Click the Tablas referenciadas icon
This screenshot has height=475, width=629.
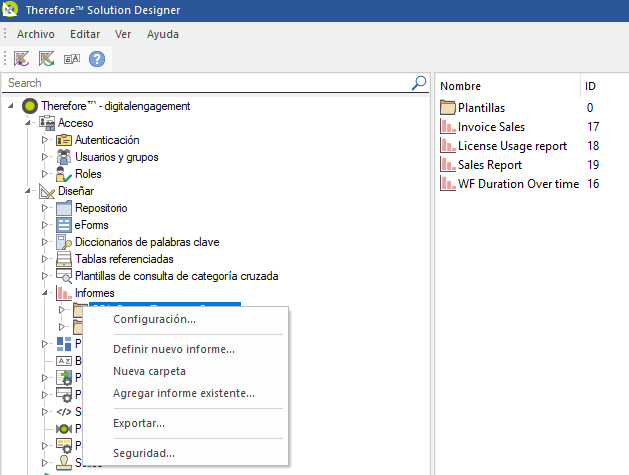tap(64, 259)
